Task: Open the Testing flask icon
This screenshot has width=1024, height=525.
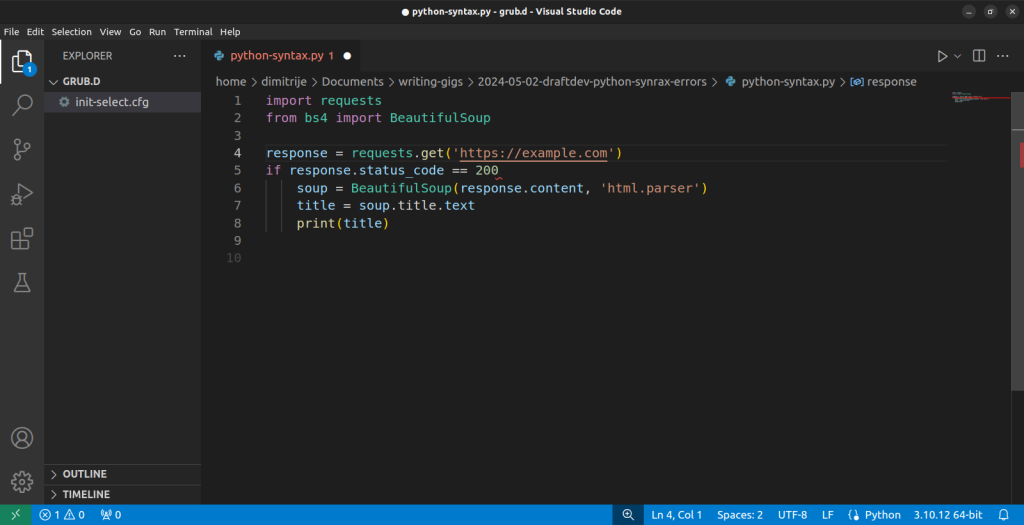Action: tap(21, 283)
